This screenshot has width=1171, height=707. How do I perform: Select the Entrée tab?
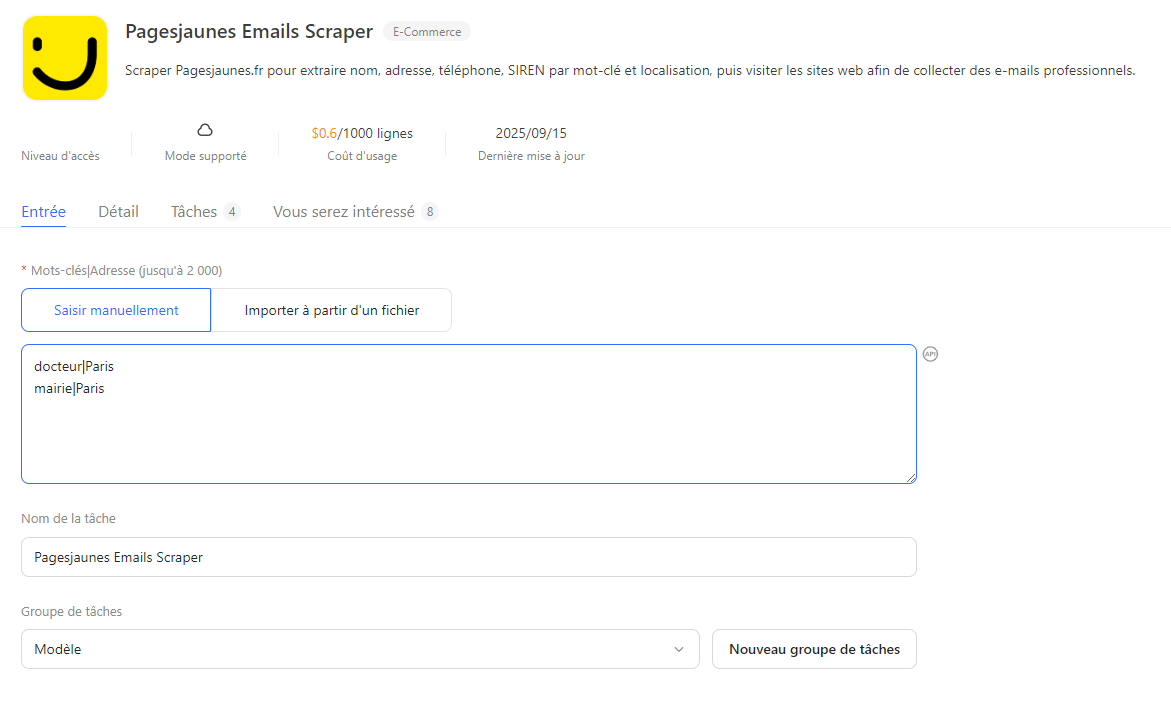click(x=43, y=211)
